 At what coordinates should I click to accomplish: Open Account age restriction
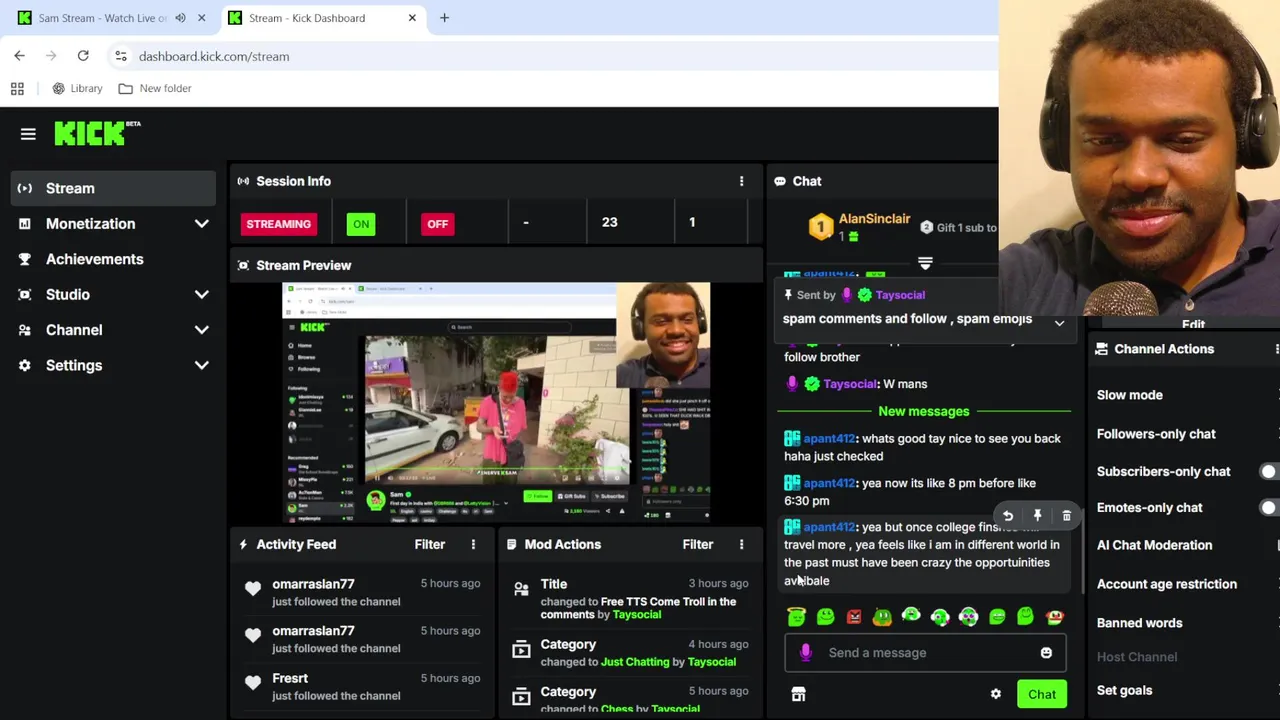point(1166,584)
